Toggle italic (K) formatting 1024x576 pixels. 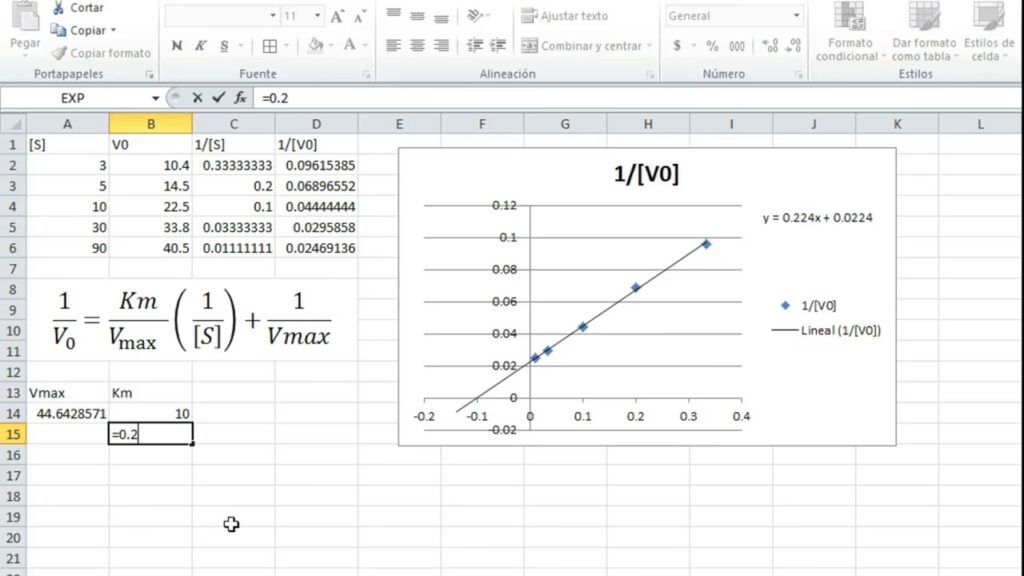(201, 46)
